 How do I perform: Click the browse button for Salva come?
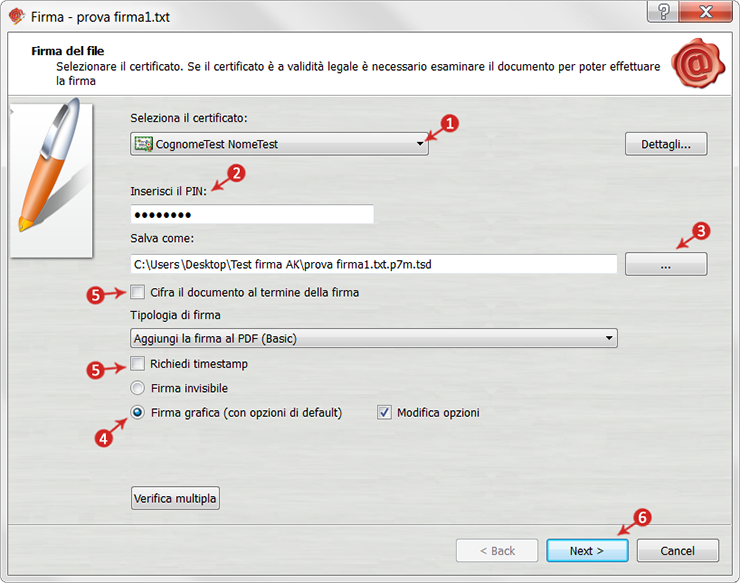[x=666, y=264]
